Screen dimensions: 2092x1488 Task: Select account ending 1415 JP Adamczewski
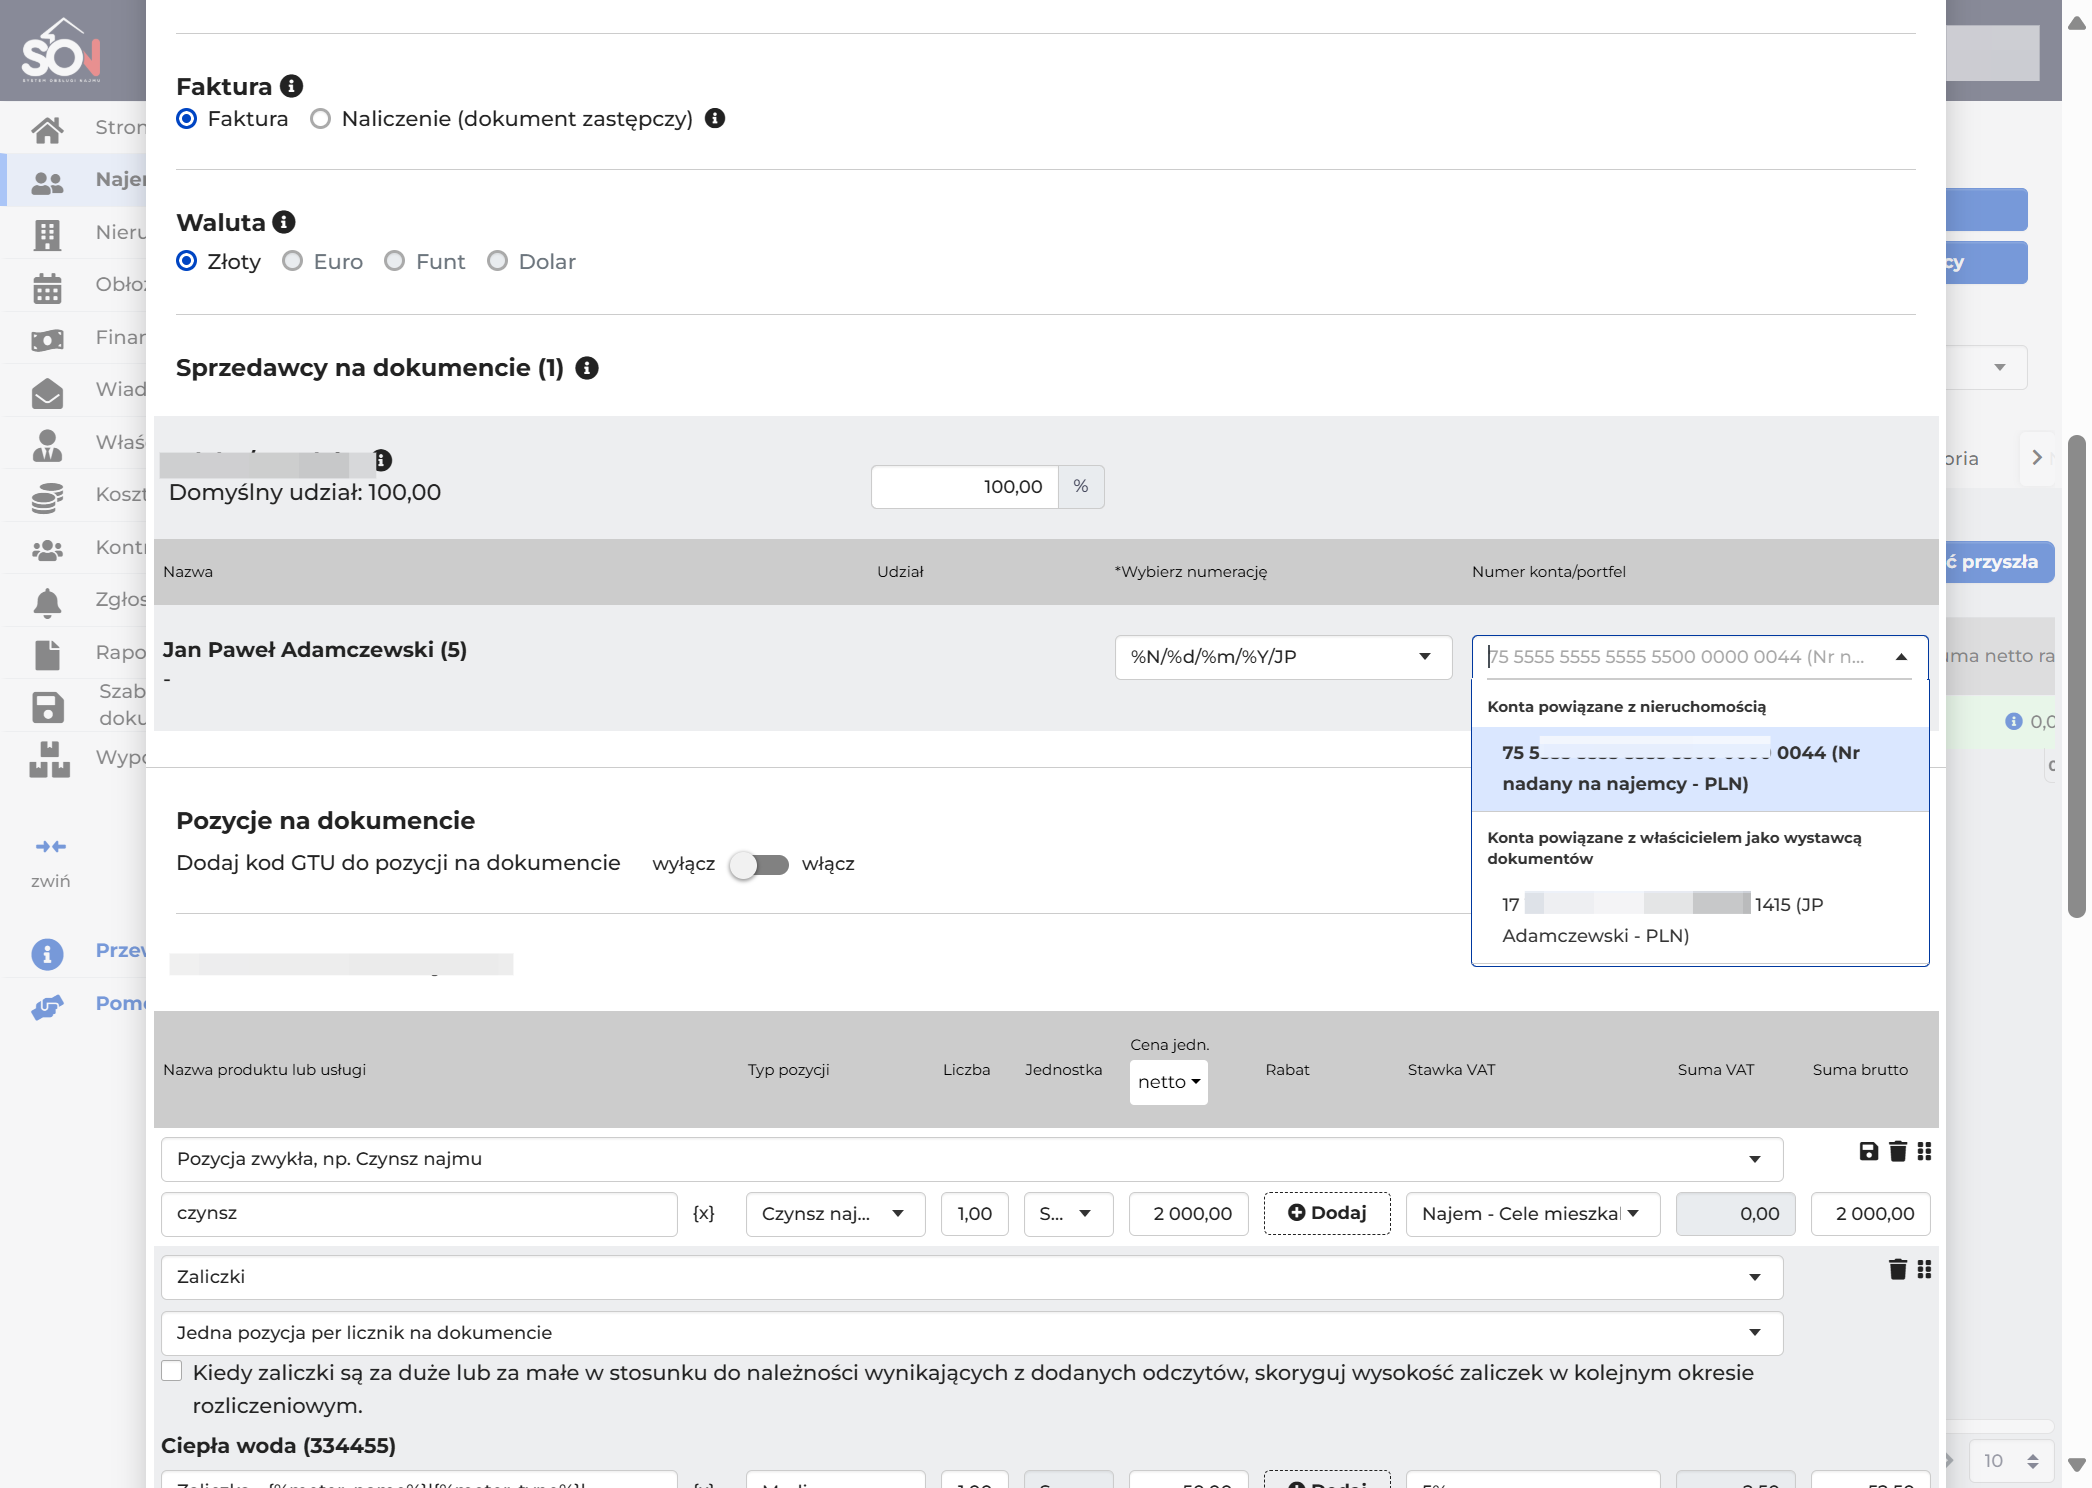(x=1700, y=920)
